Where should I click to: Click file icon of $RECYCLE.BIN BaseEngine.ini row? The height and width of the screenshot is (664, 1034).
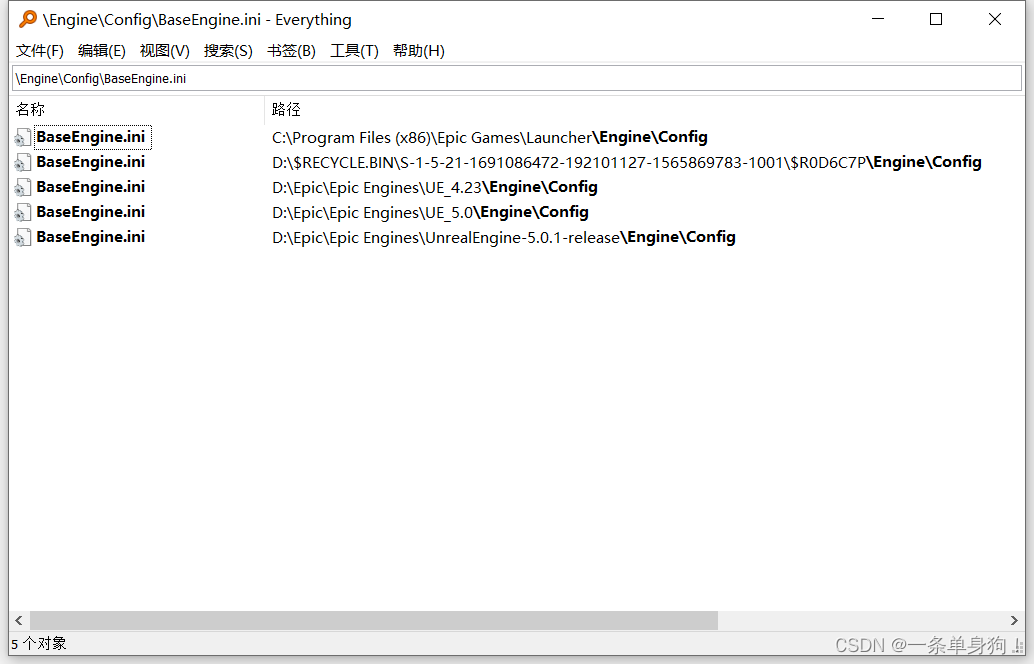point(22,162)
